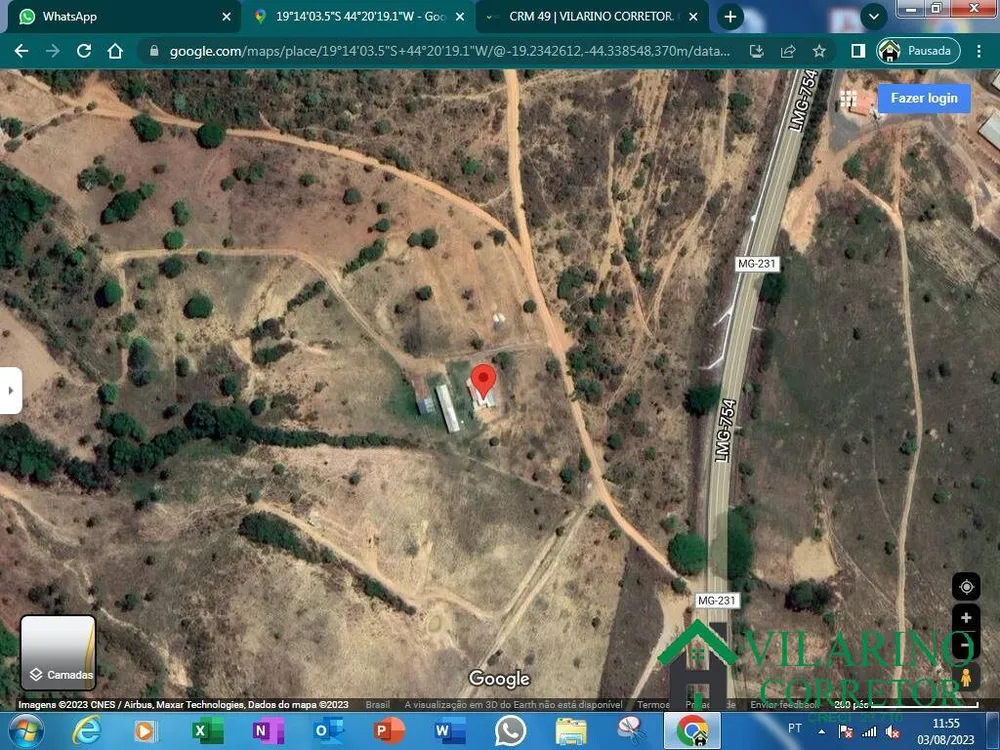Image resolution: width=1000 pixels, height=750 pixels.
Task: Open the Termos footer link
Action: tap(653, 705)
